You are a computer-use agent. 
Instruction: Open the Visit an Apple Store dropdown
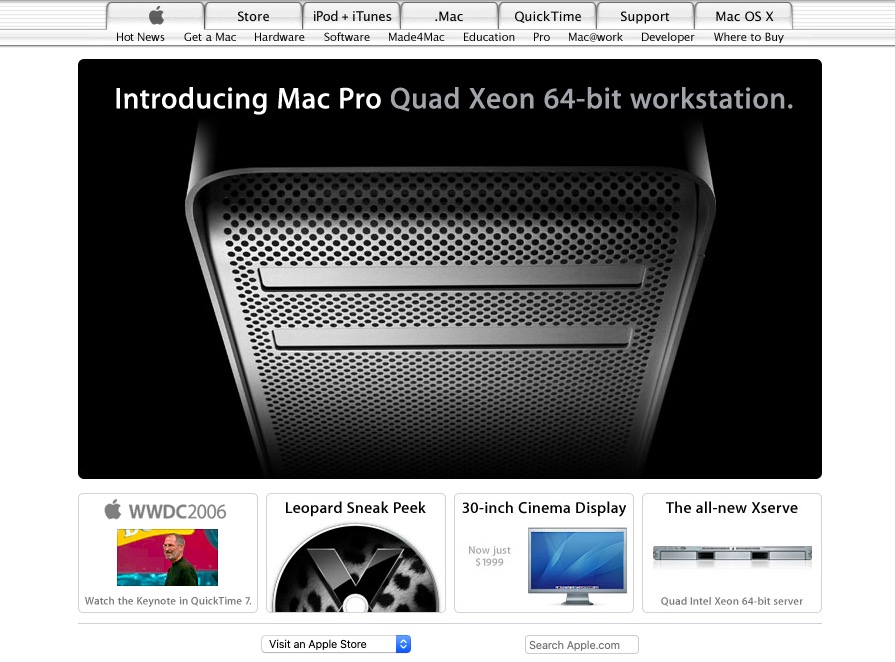point(336,644)
